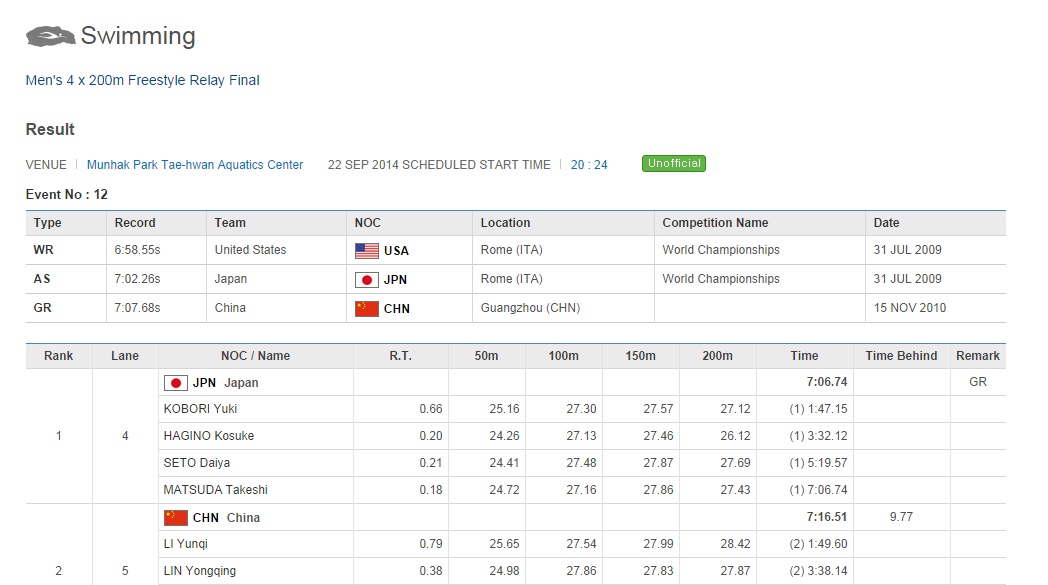The height and width of the screenshot is (585, 1048).
Task: Click the green Unofficial status badge
Action: point(674,164)
